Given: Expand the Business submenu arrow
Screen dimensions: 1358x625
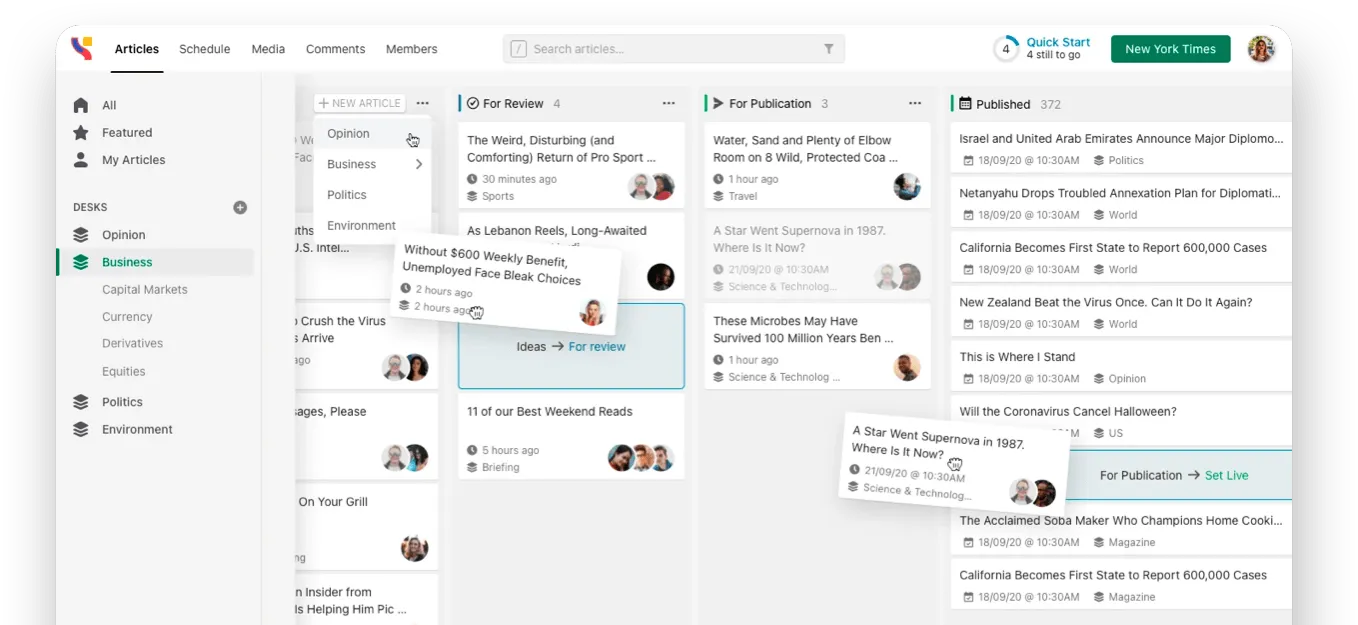Looking at the screenshot, I should (x=418, y=165).
